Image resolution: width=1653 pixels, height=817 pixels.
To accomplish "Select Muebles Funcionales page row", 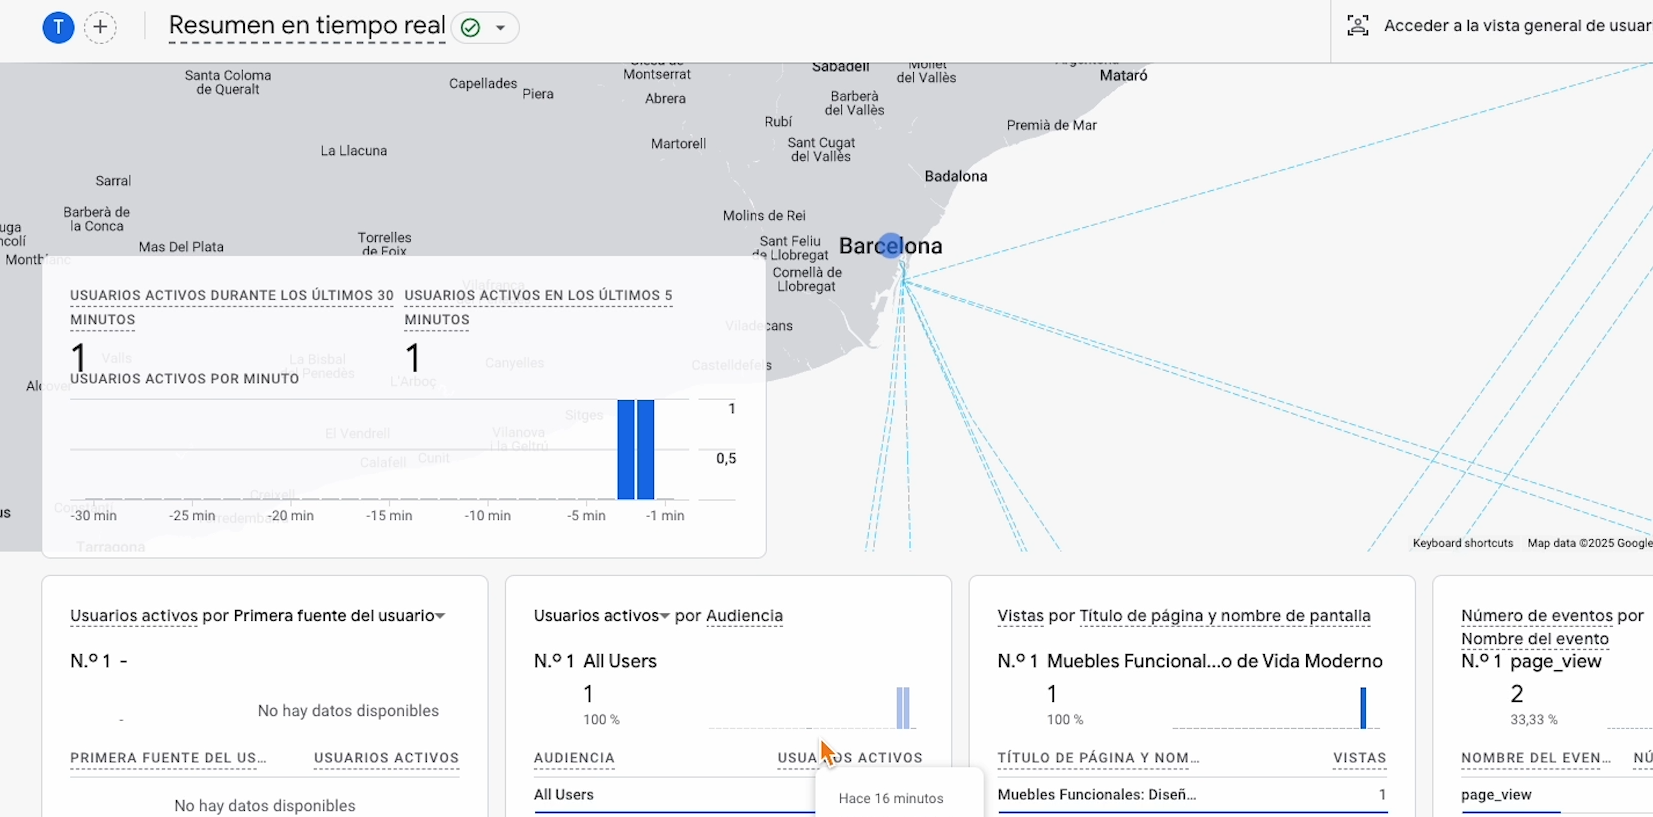I will (x=1096, y=795).
